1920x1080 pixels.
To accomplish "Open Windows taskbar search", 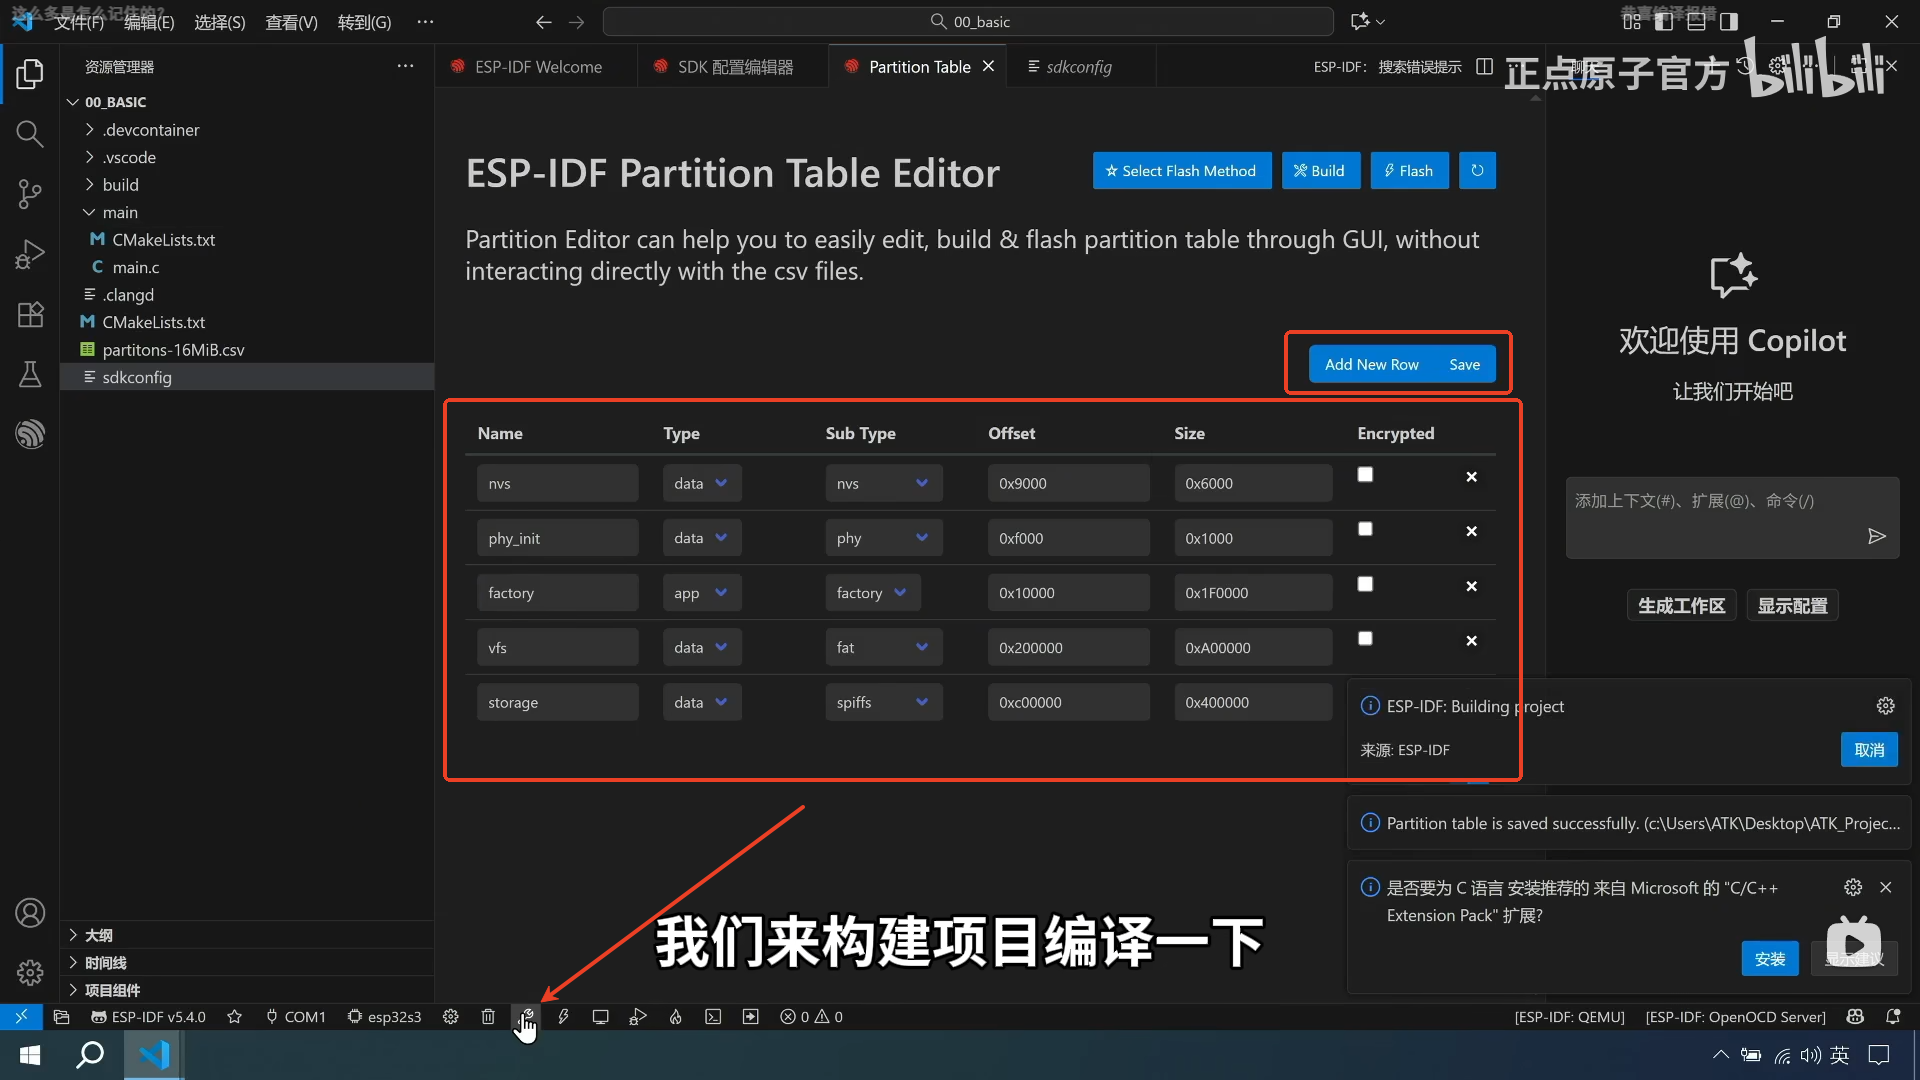I will (x=90, y=1055).
